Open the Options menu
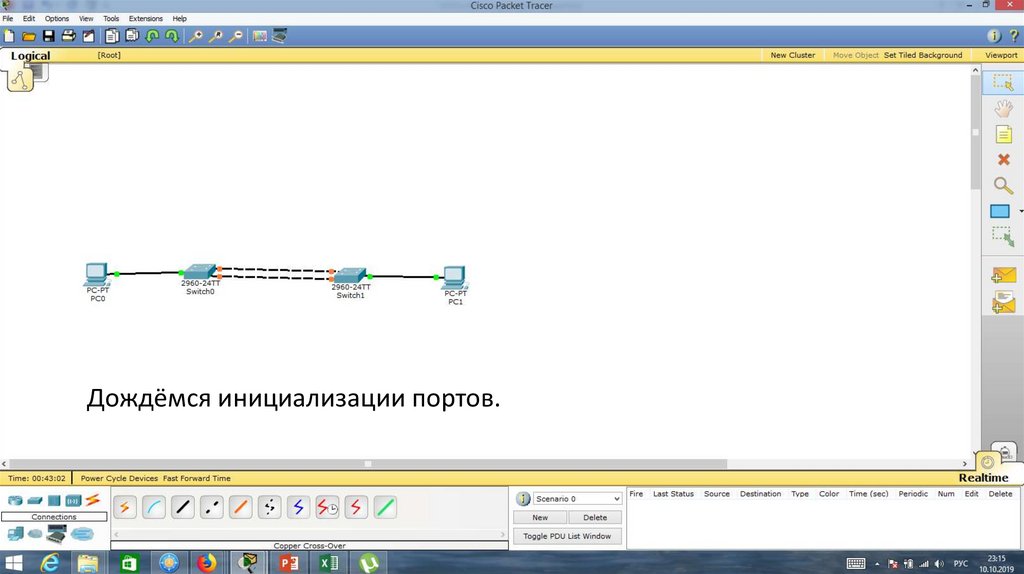The image size is (1024, 574). tap(57, 18)
